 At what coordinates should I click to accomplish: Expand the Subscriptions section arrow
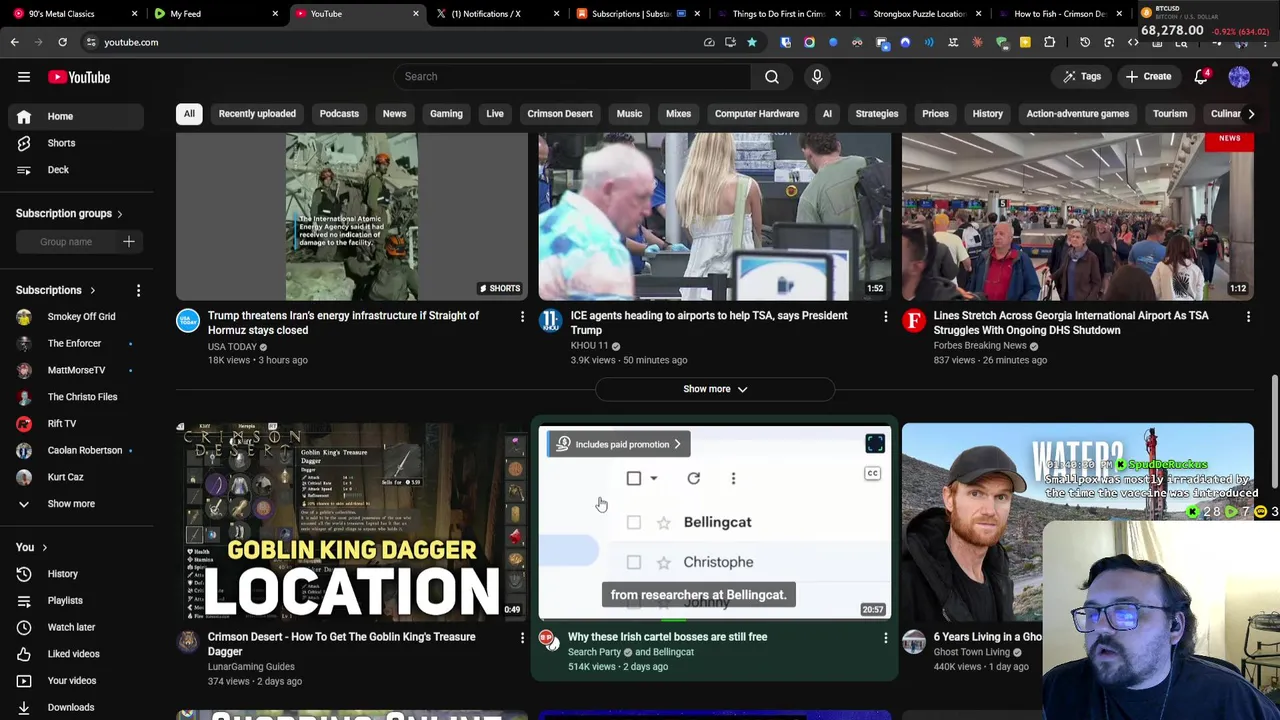click(92, 290)
